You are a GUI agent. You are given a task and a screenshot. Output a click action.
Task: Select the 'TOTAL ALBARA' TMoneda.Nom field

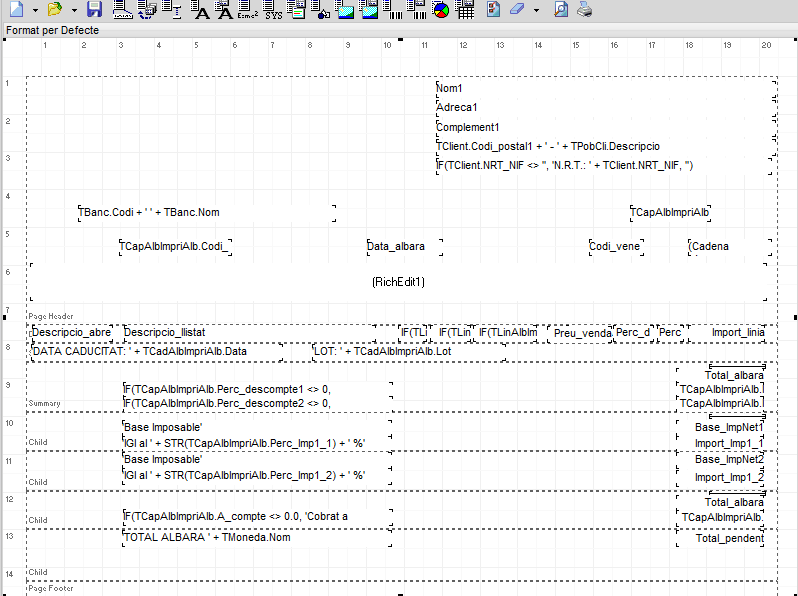click(258, 538)
